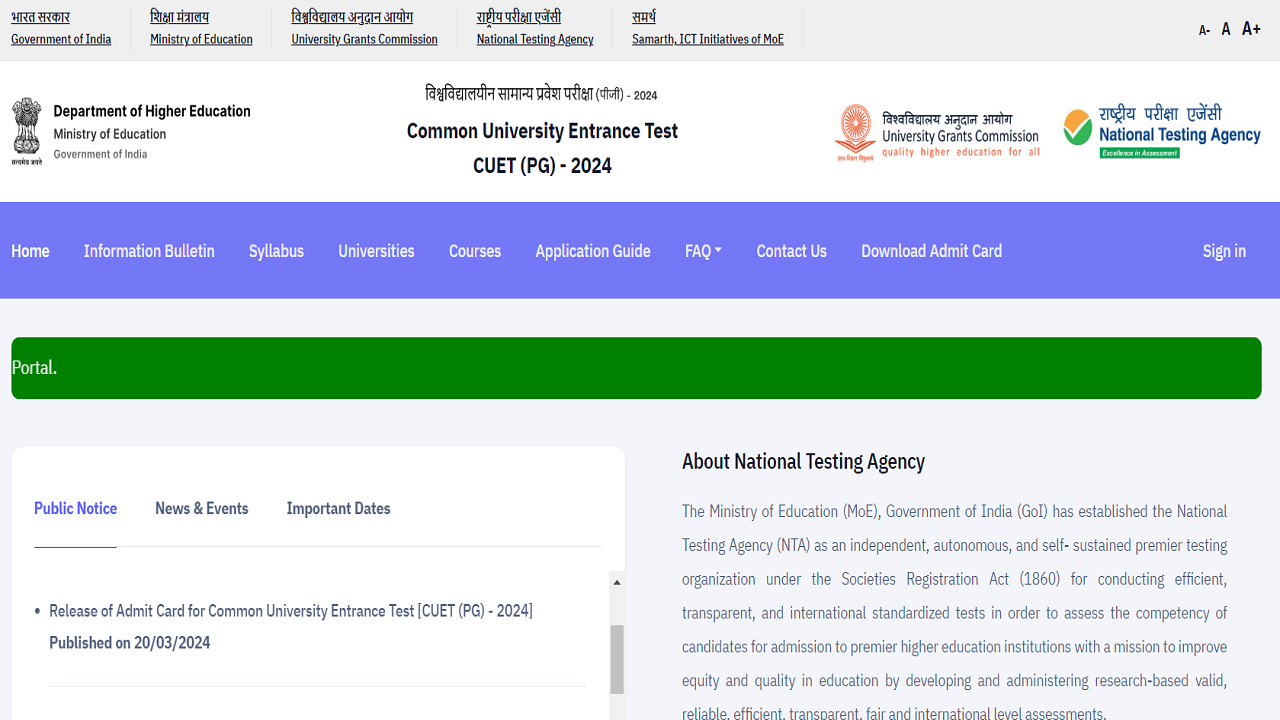1280x720 pixels.
Task: Open the Contact Us menu item
Action: [x=791, y=251]
